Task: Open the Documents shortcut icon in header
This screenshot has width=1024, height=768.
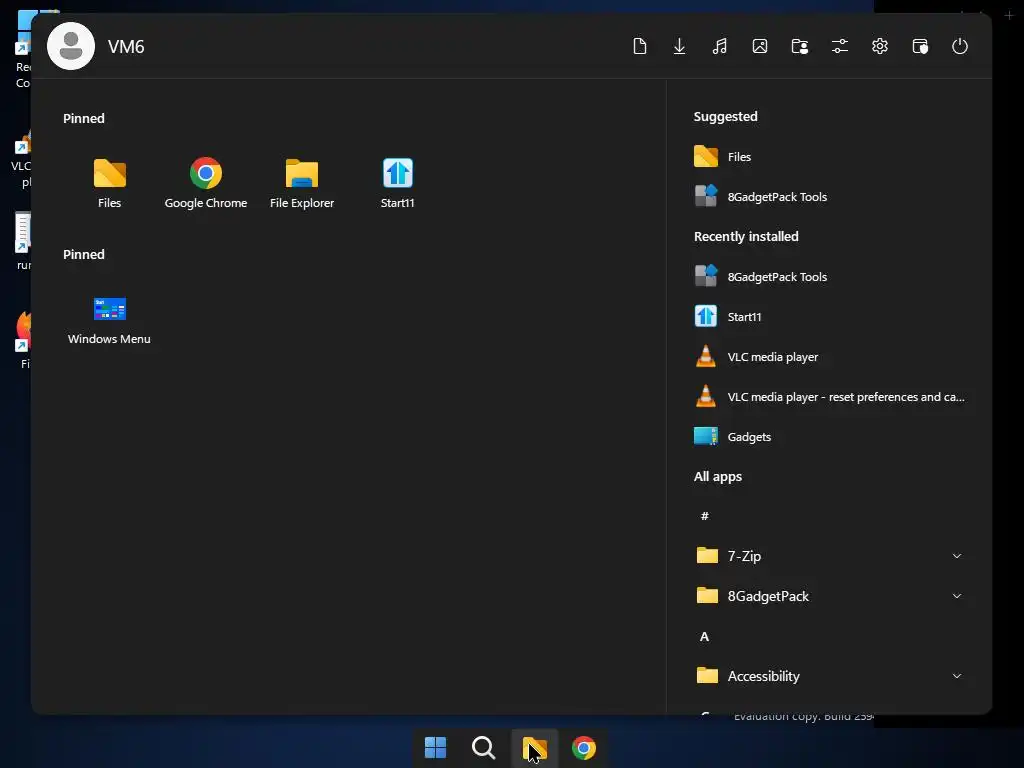Action: pos(639,46)
